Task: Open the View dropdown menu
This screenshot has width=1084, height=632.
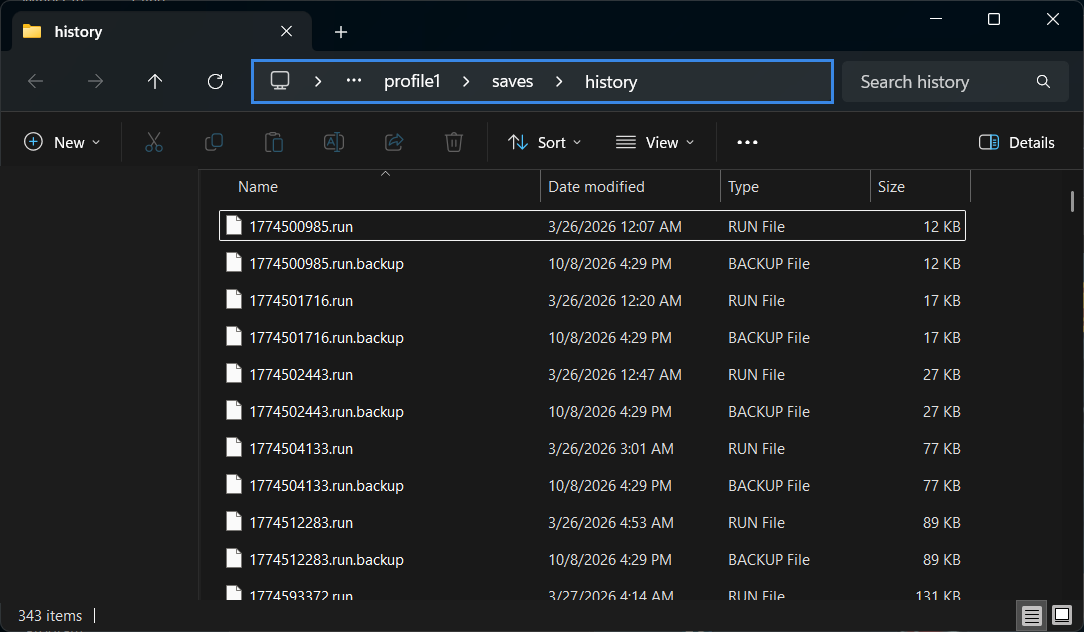Action: [x=655, y=142]
